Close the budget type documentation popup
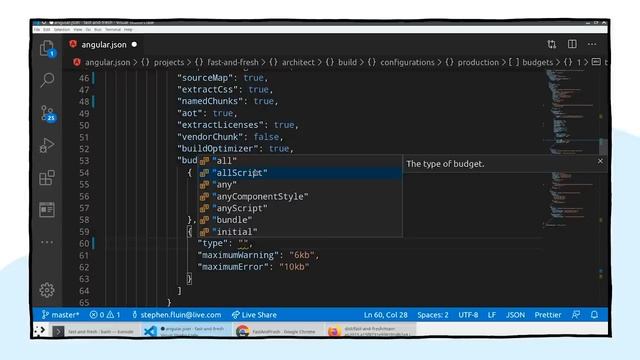This screenshot has width=640, height=360. pyautogui.click(x=600, y=161)
